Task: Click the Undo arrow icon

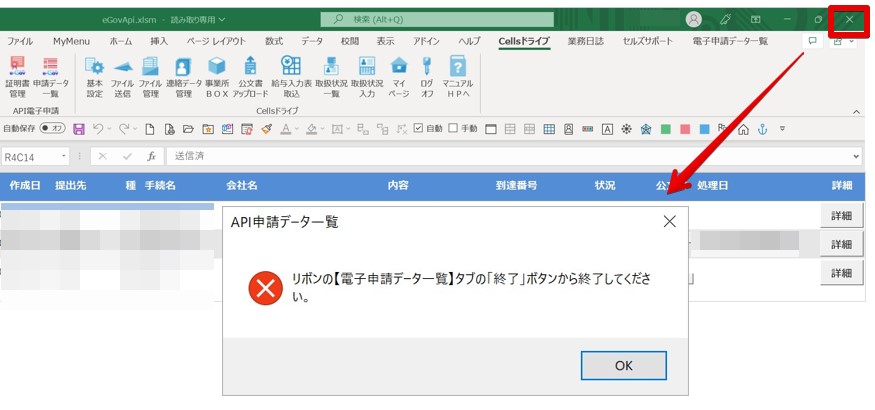Action: [98, 129]
